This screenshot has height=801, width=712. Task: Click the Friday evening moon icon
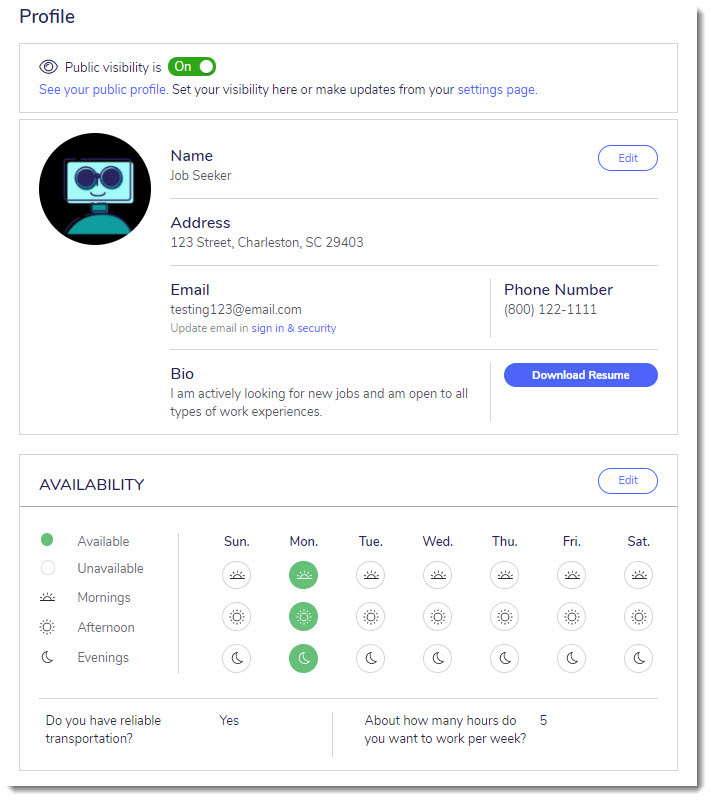pos(572,659)
